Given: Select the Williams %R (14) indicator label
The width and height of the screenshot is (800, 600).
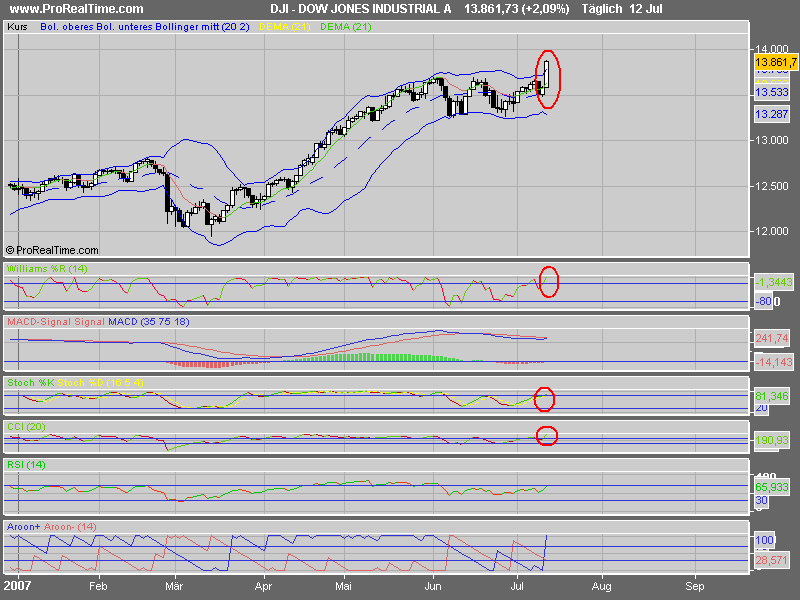Looking at the screenshot, I should pyautogui.click(x=47, y=268).
